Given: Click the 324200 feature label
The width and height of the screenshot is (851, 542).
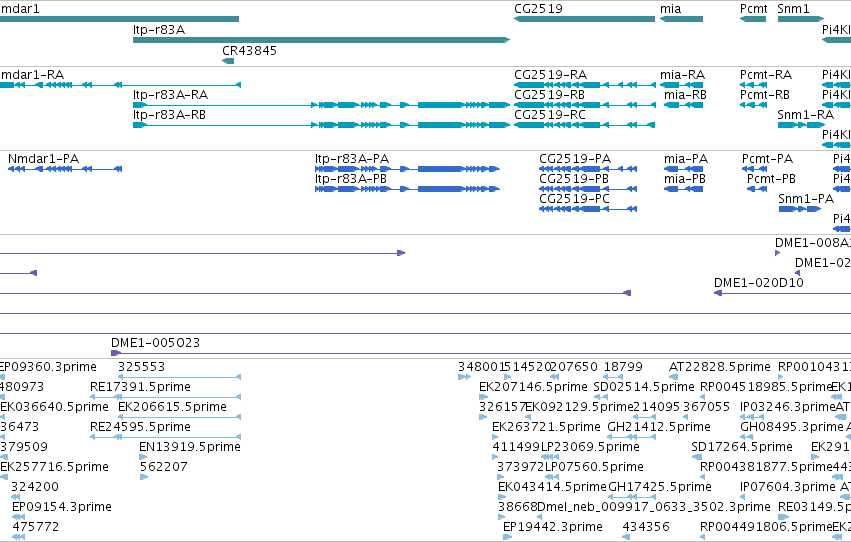Looking at the screenshot, I should (35, 487).
